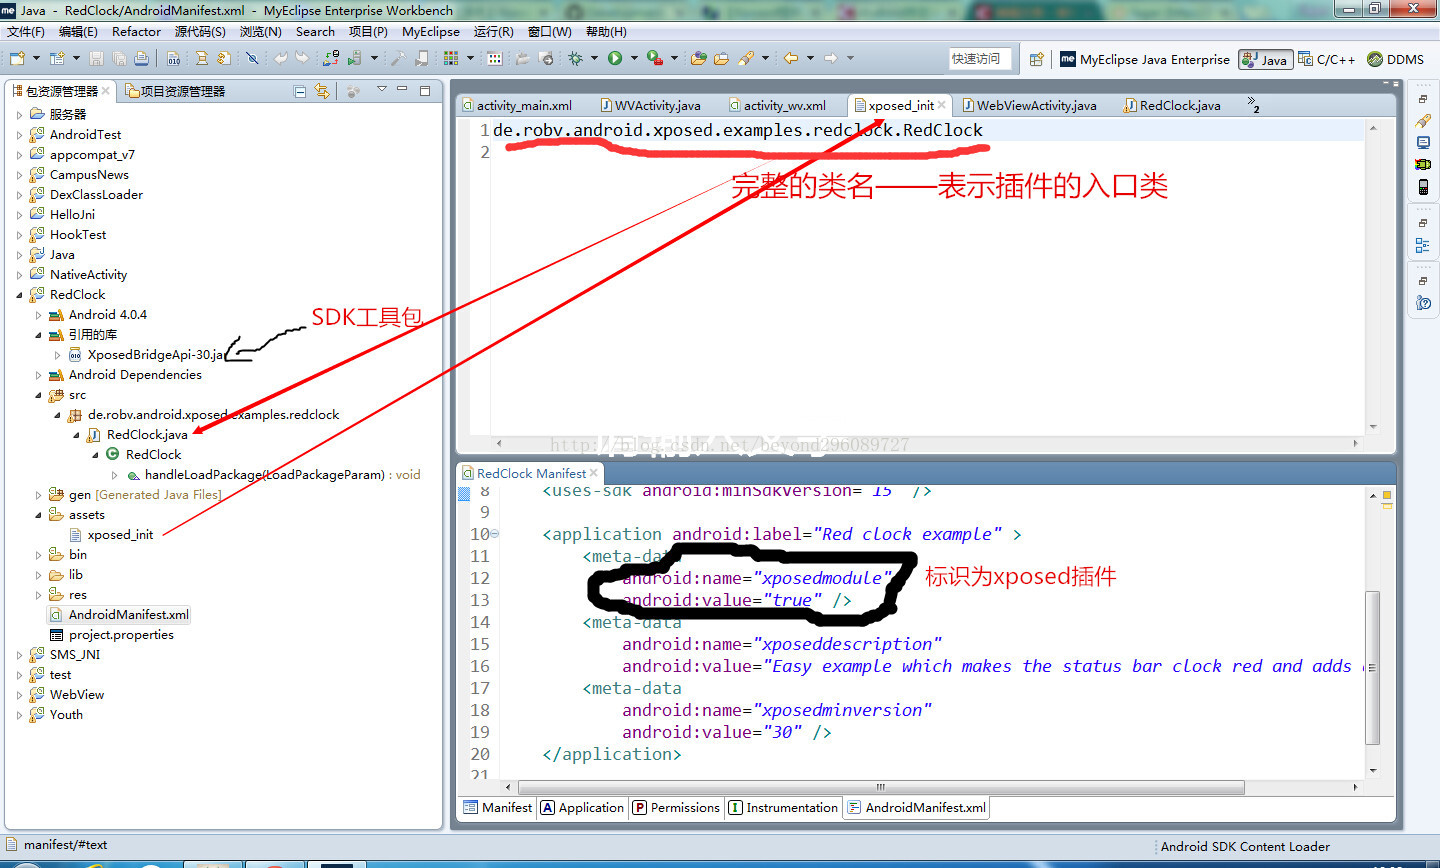Select xposed_init file under assets

click(111, 535)
